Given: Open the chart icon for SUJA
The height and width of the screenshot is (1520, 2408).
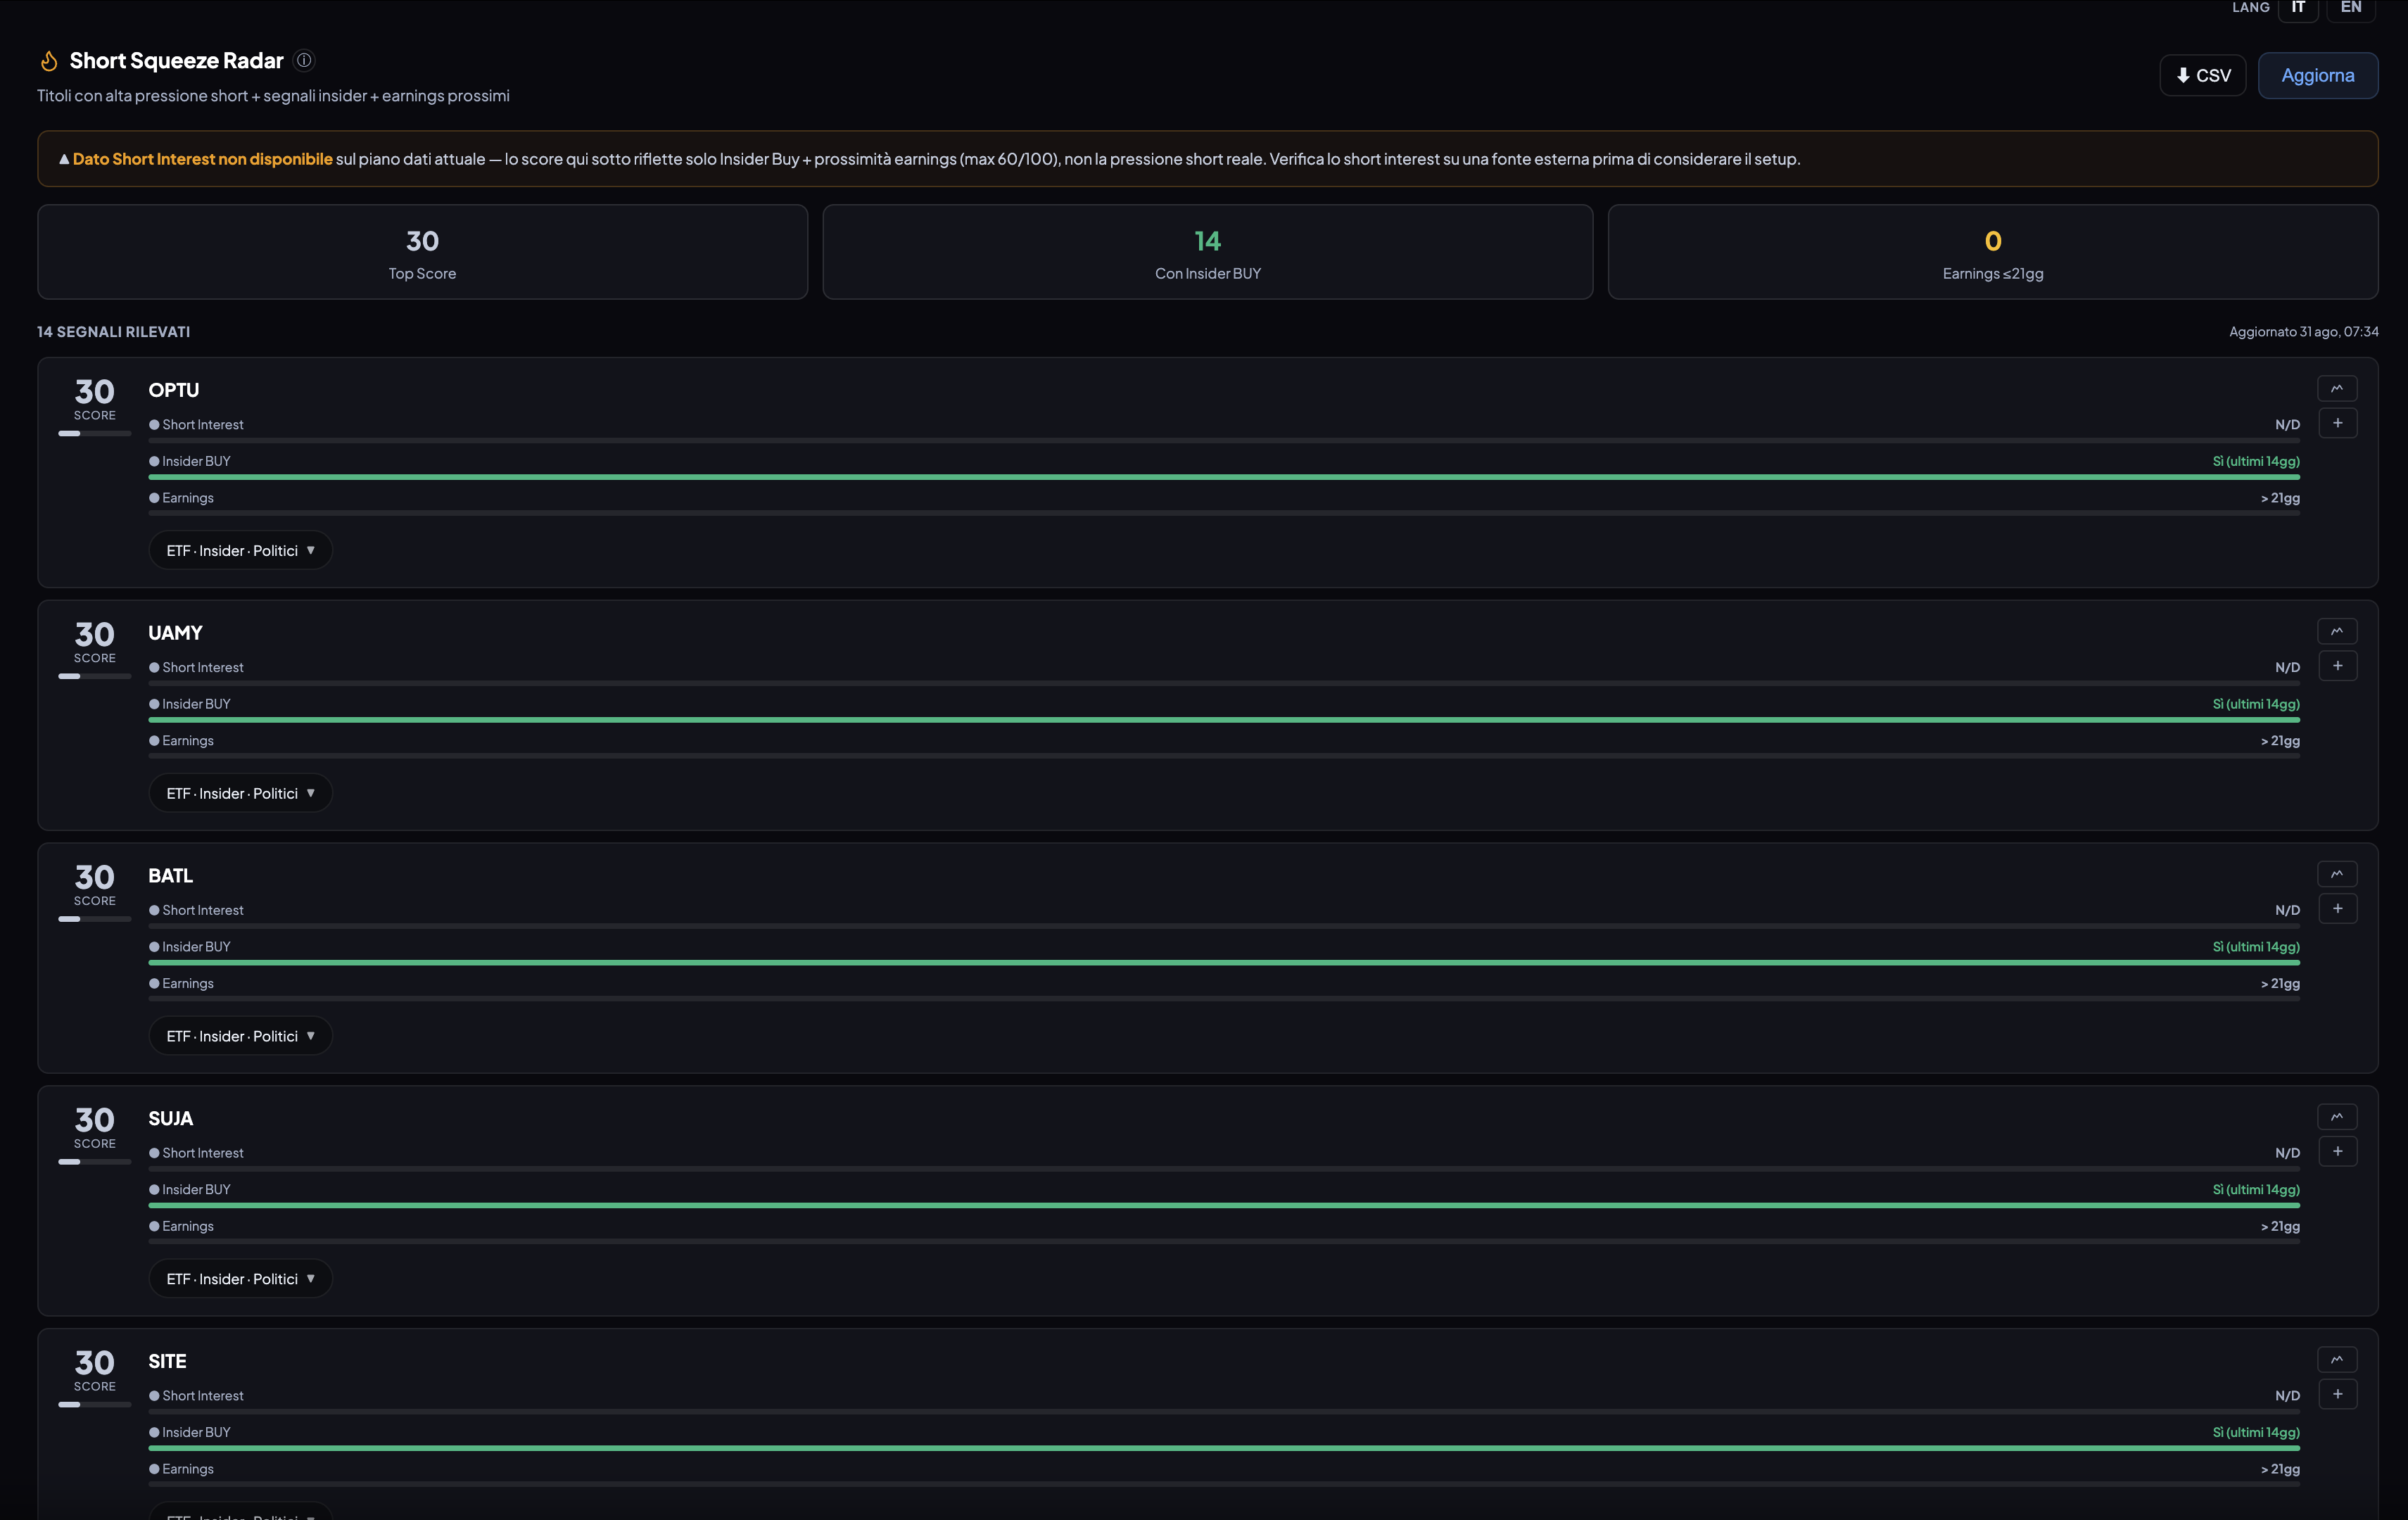Looking at the screenshot, I should click(2337, 1117).
